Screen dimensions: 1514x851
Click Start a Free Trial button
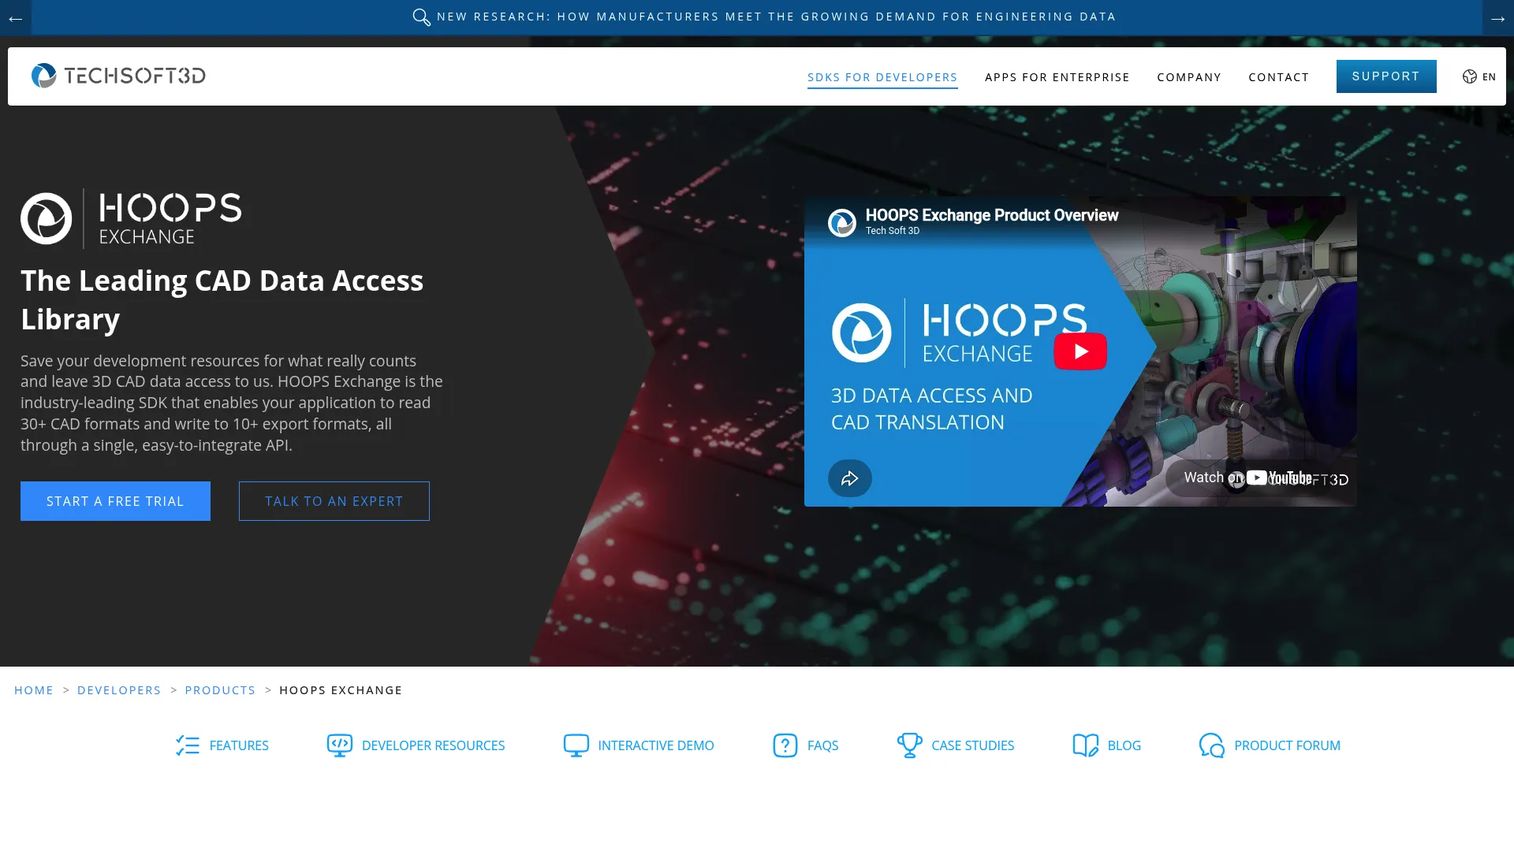click(x=115, y=501)
